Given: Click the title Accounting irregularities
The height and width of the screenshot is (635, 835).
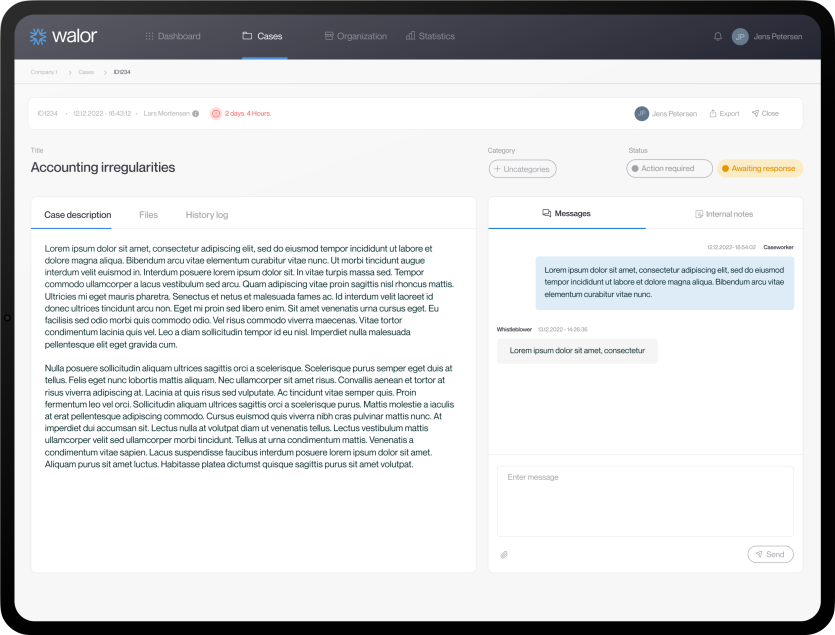Looking at the screenshot, I should coord(103,167).
